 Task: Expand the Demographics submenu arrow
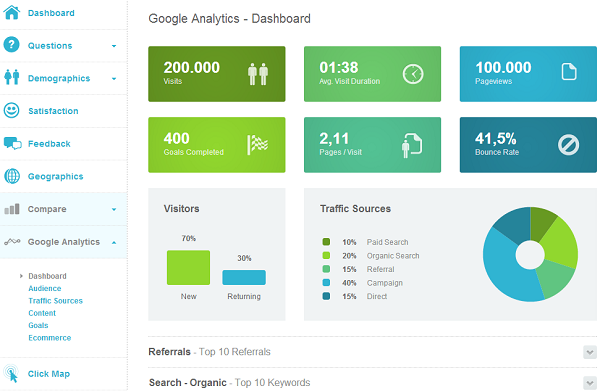pyautogui.click(x=114, y=79)
